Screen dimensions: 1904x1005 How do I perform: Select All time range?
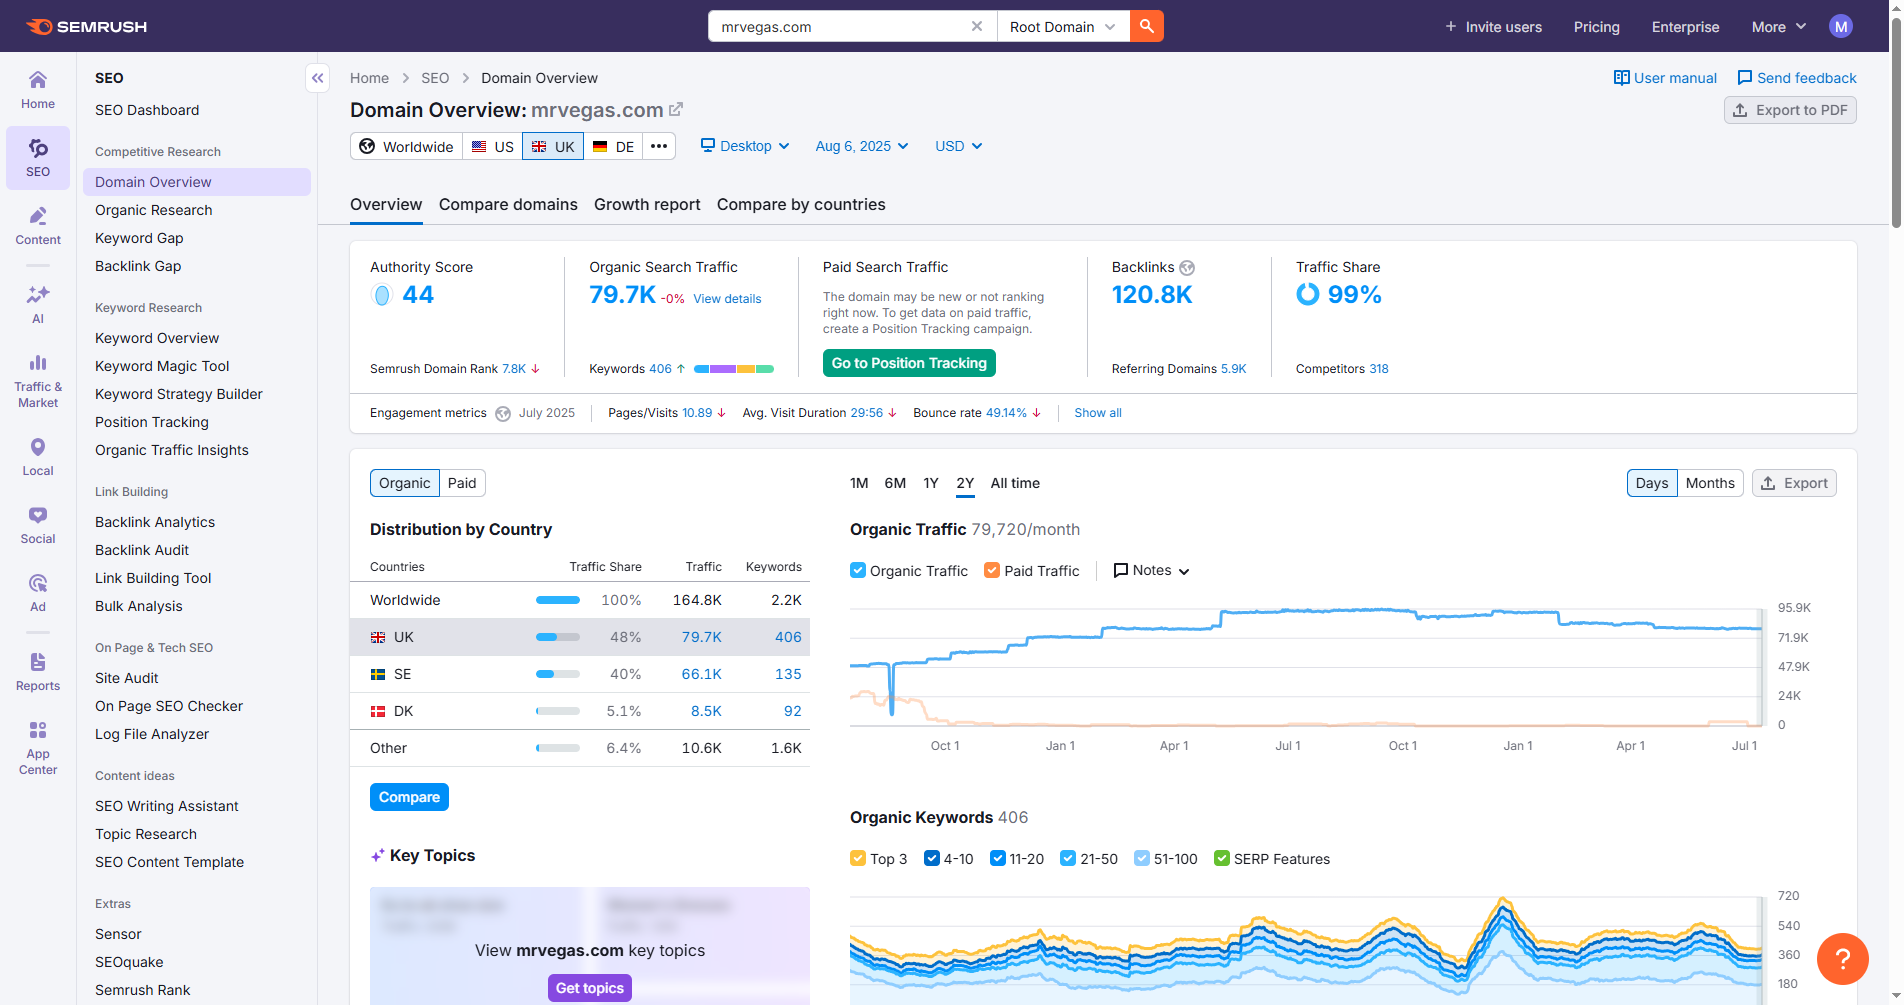(1015, 483)
